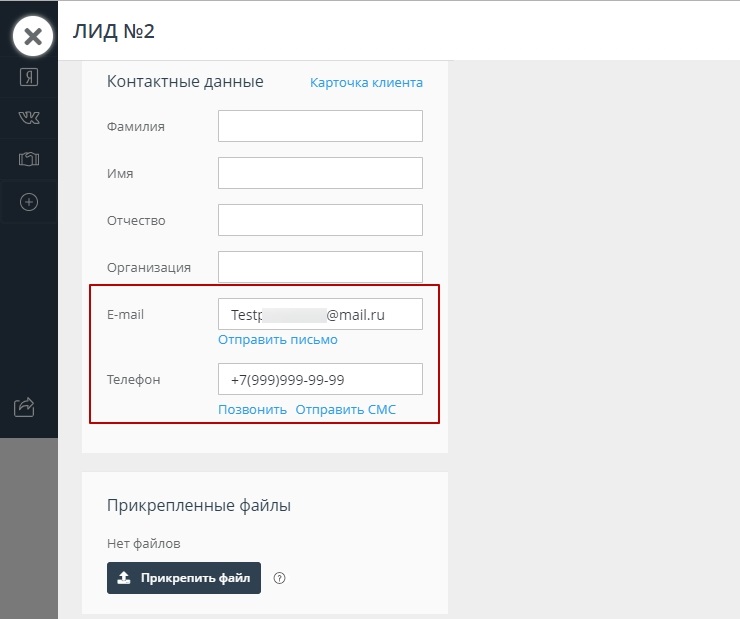Select the Отчество input field
The image size is (740, 619).
320,220
